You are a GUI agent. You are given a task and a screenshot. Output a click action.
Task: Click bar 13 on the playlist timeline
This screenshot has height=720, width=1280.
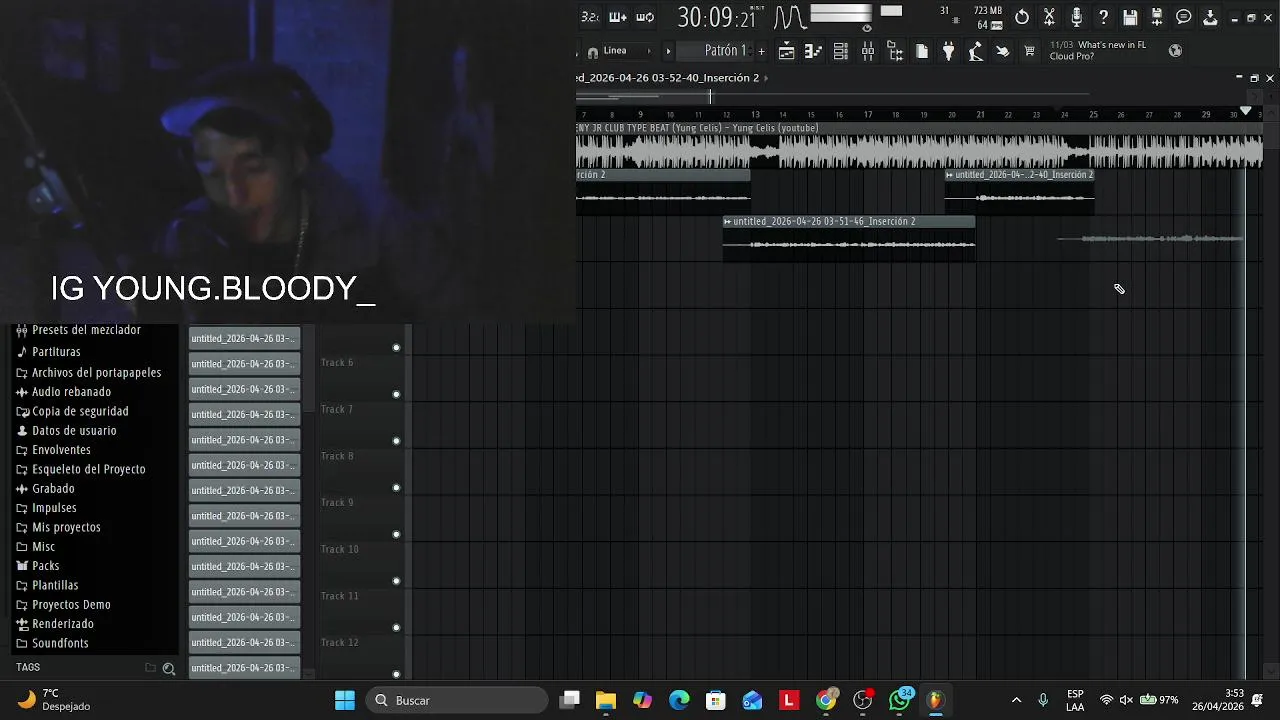coord(755,114)
